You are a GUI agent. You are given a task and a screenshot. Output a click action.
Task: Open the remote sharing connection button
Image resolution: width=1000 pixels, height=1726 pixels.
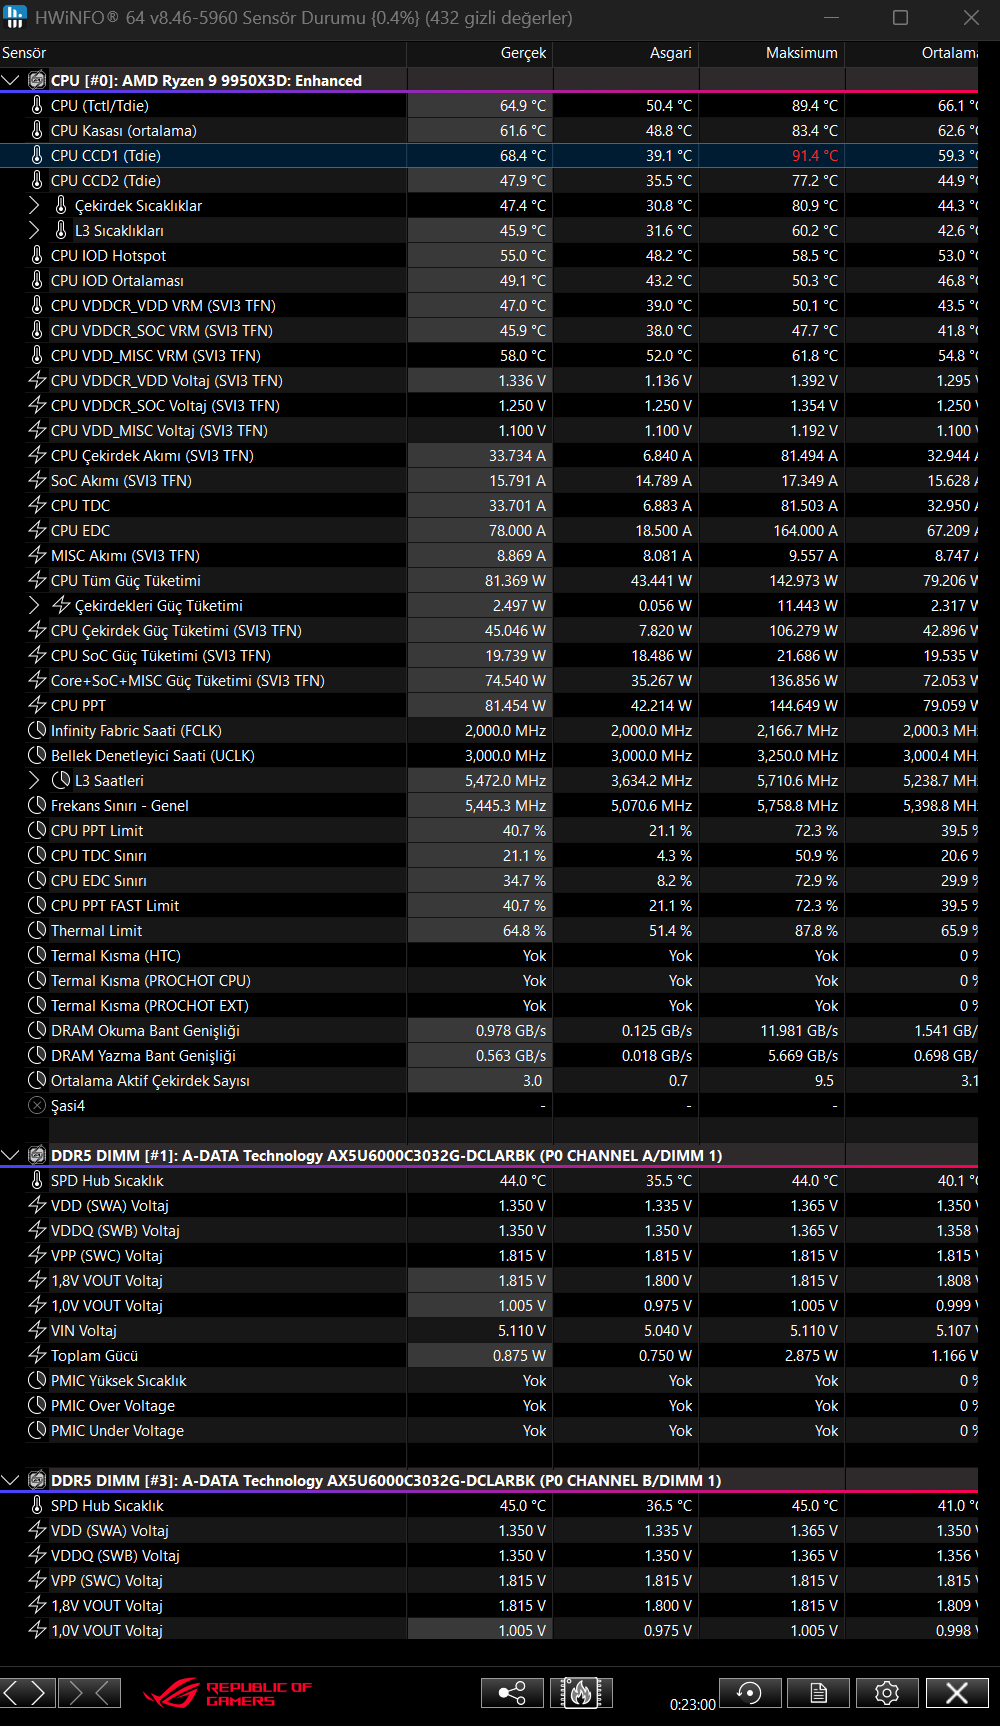[512, 1692]
